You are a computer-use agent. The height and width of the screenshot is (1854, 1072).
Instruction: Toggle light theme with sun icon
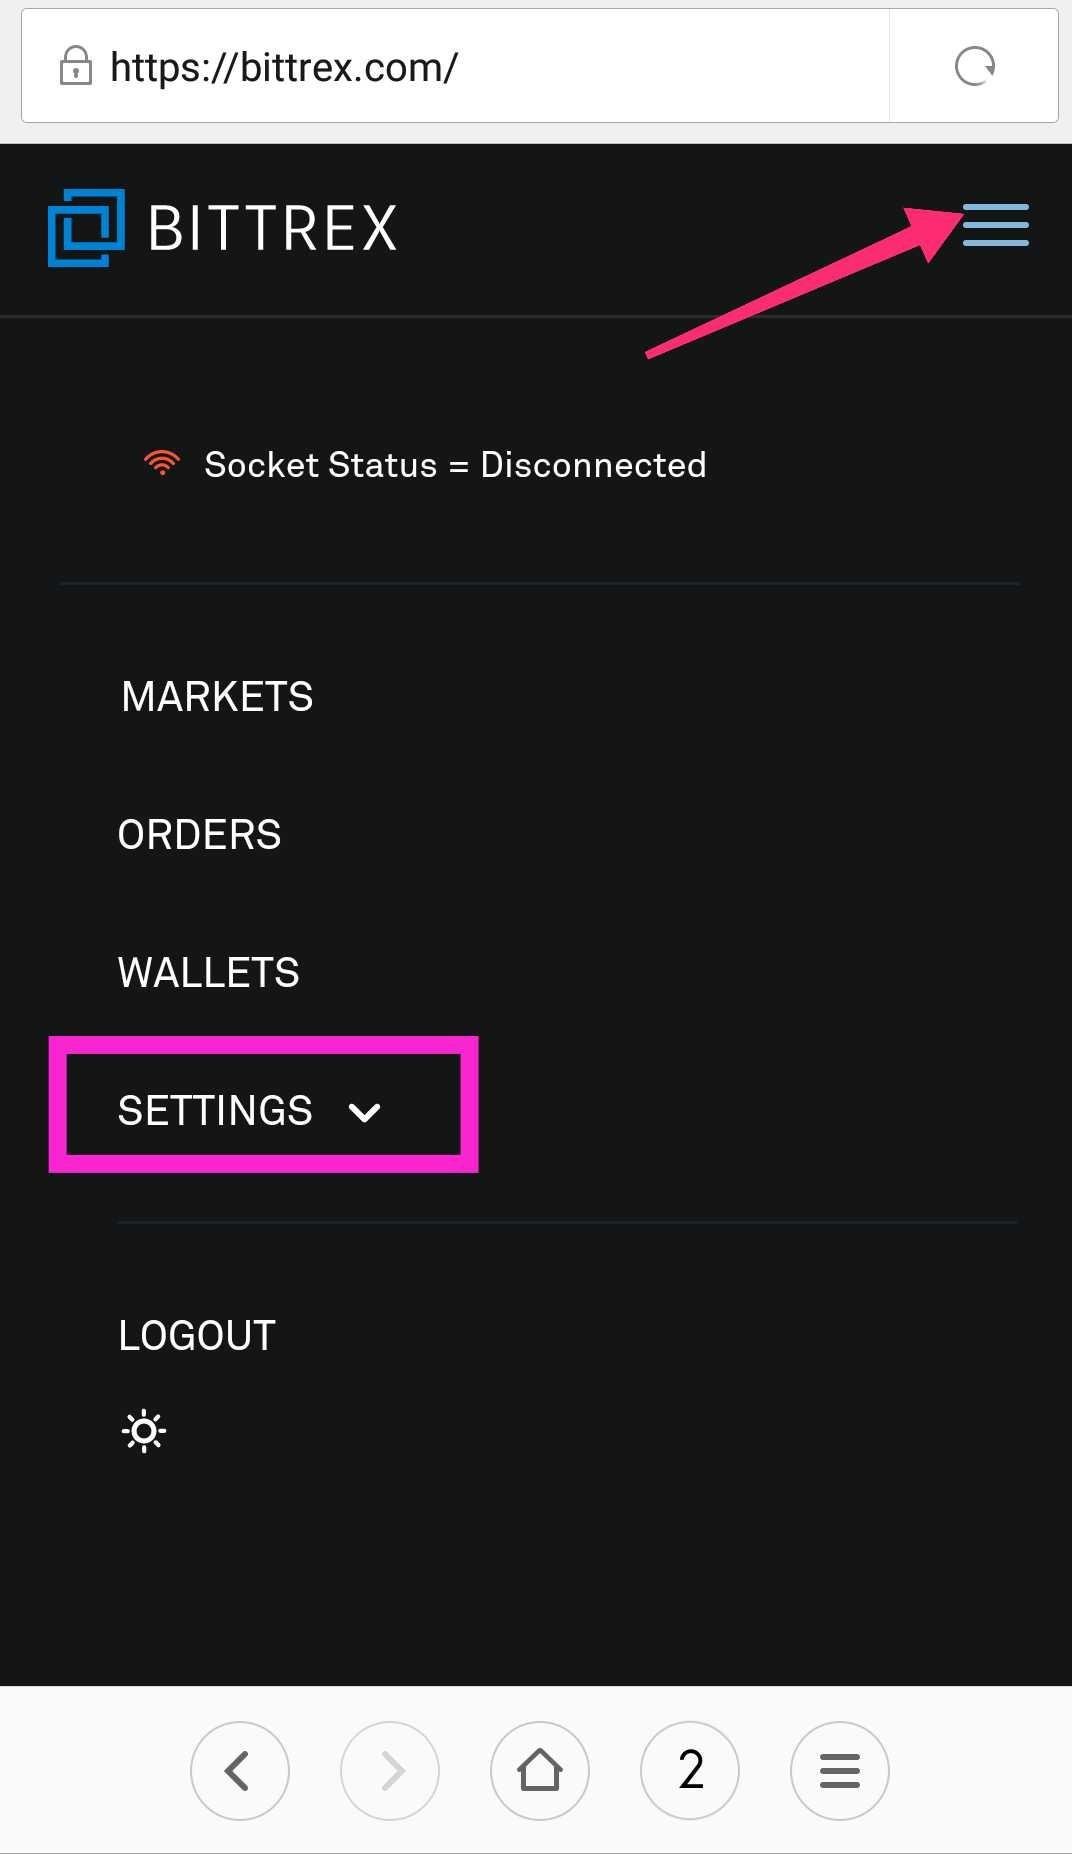(144, 1431)
